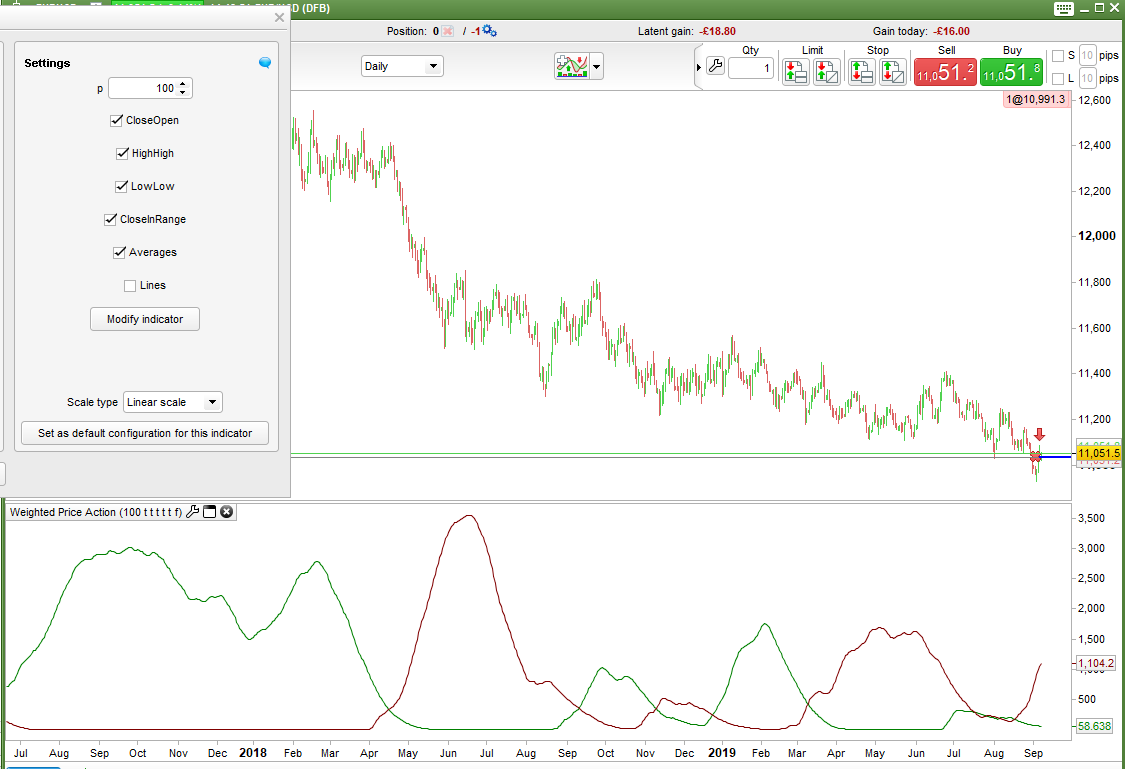Click the L pips value field
Screen dimensions: 1125x769
pyautogui.click(x=1087, y=78)
